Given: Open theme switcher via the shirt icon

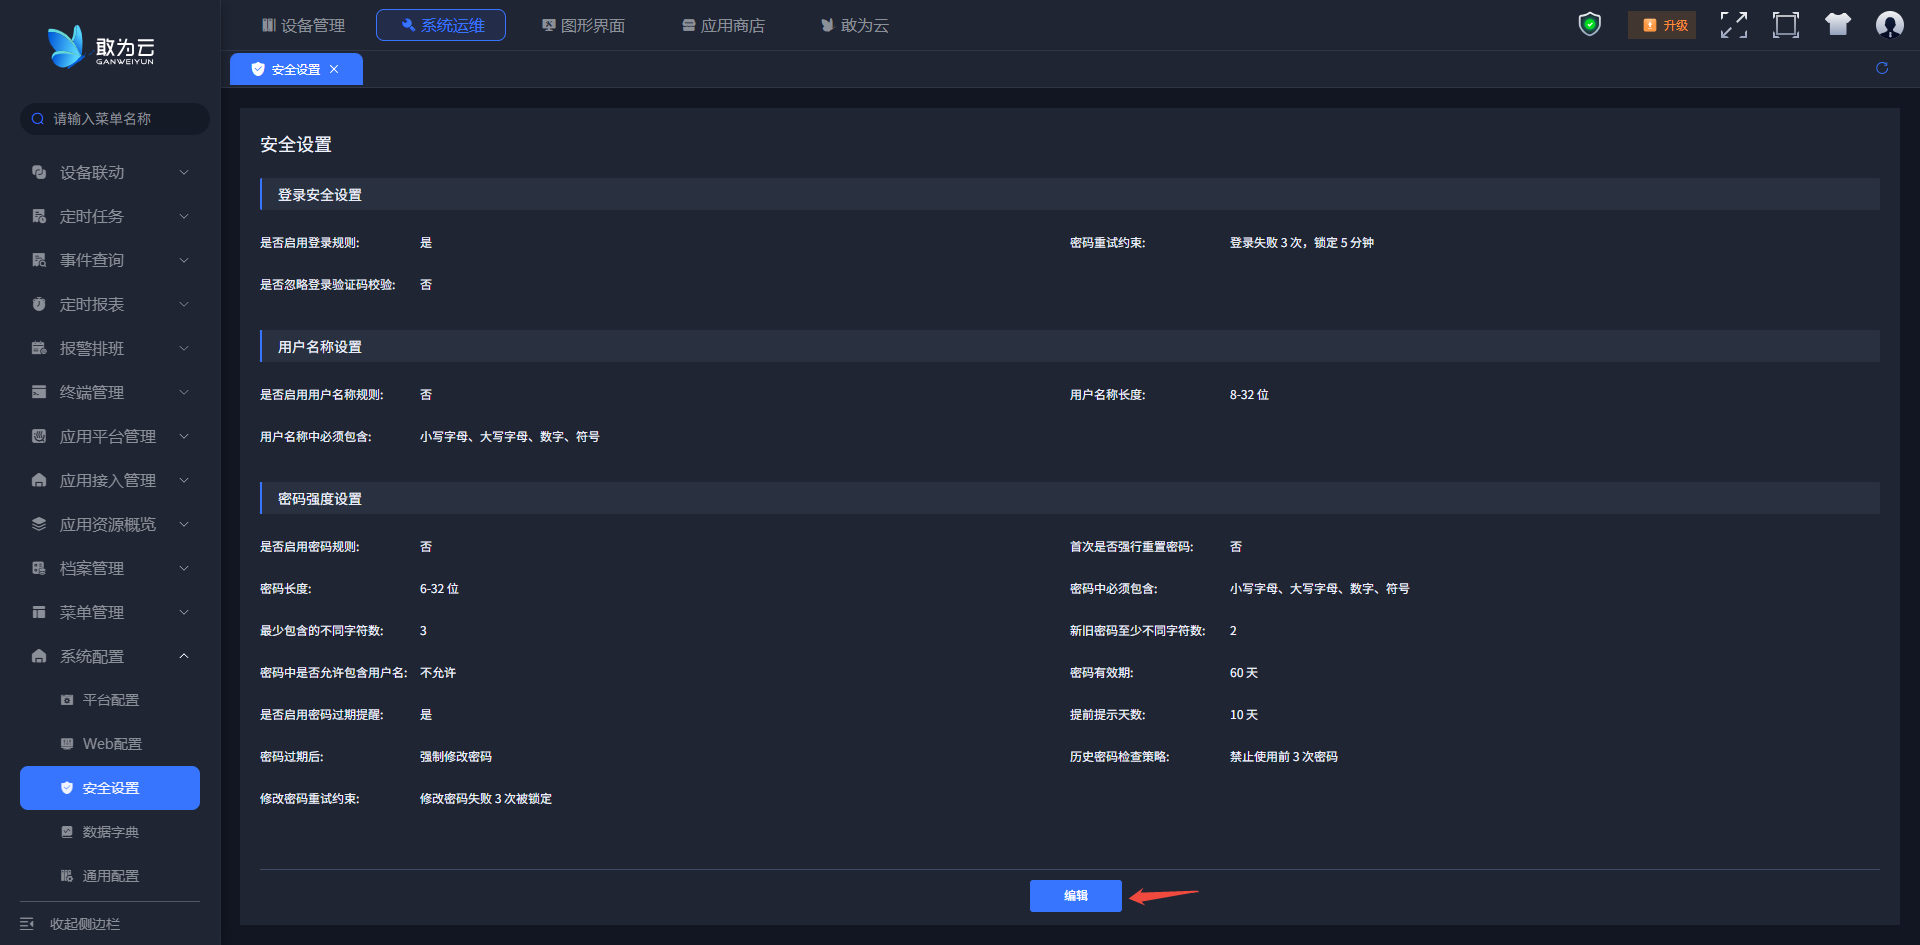Looking at the screenshot, I should click(x=1837, y=25).
